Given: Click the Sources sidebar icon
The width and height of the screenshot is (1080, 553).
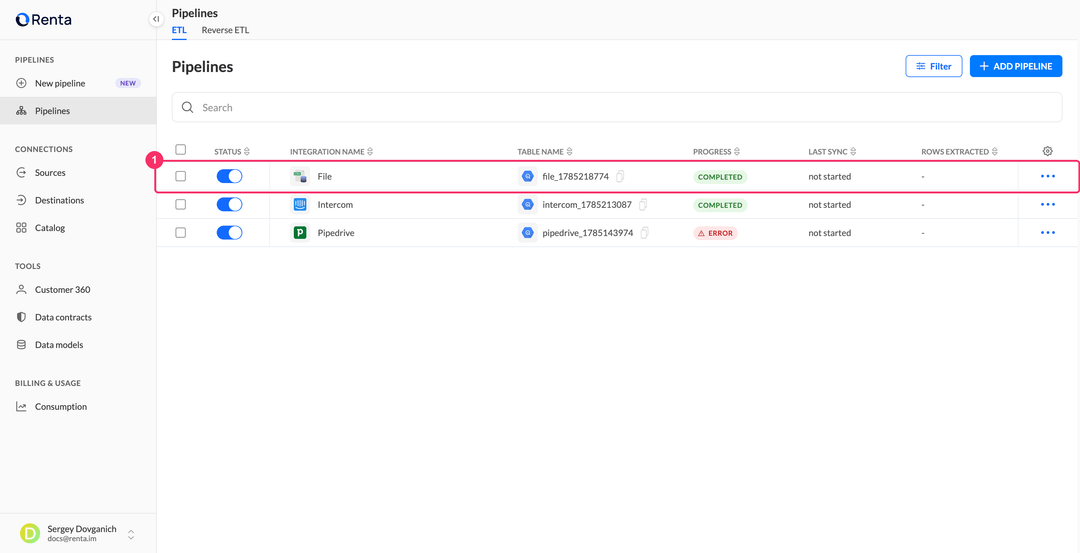Looking at the screenshot, I should [x=21, y=173].
